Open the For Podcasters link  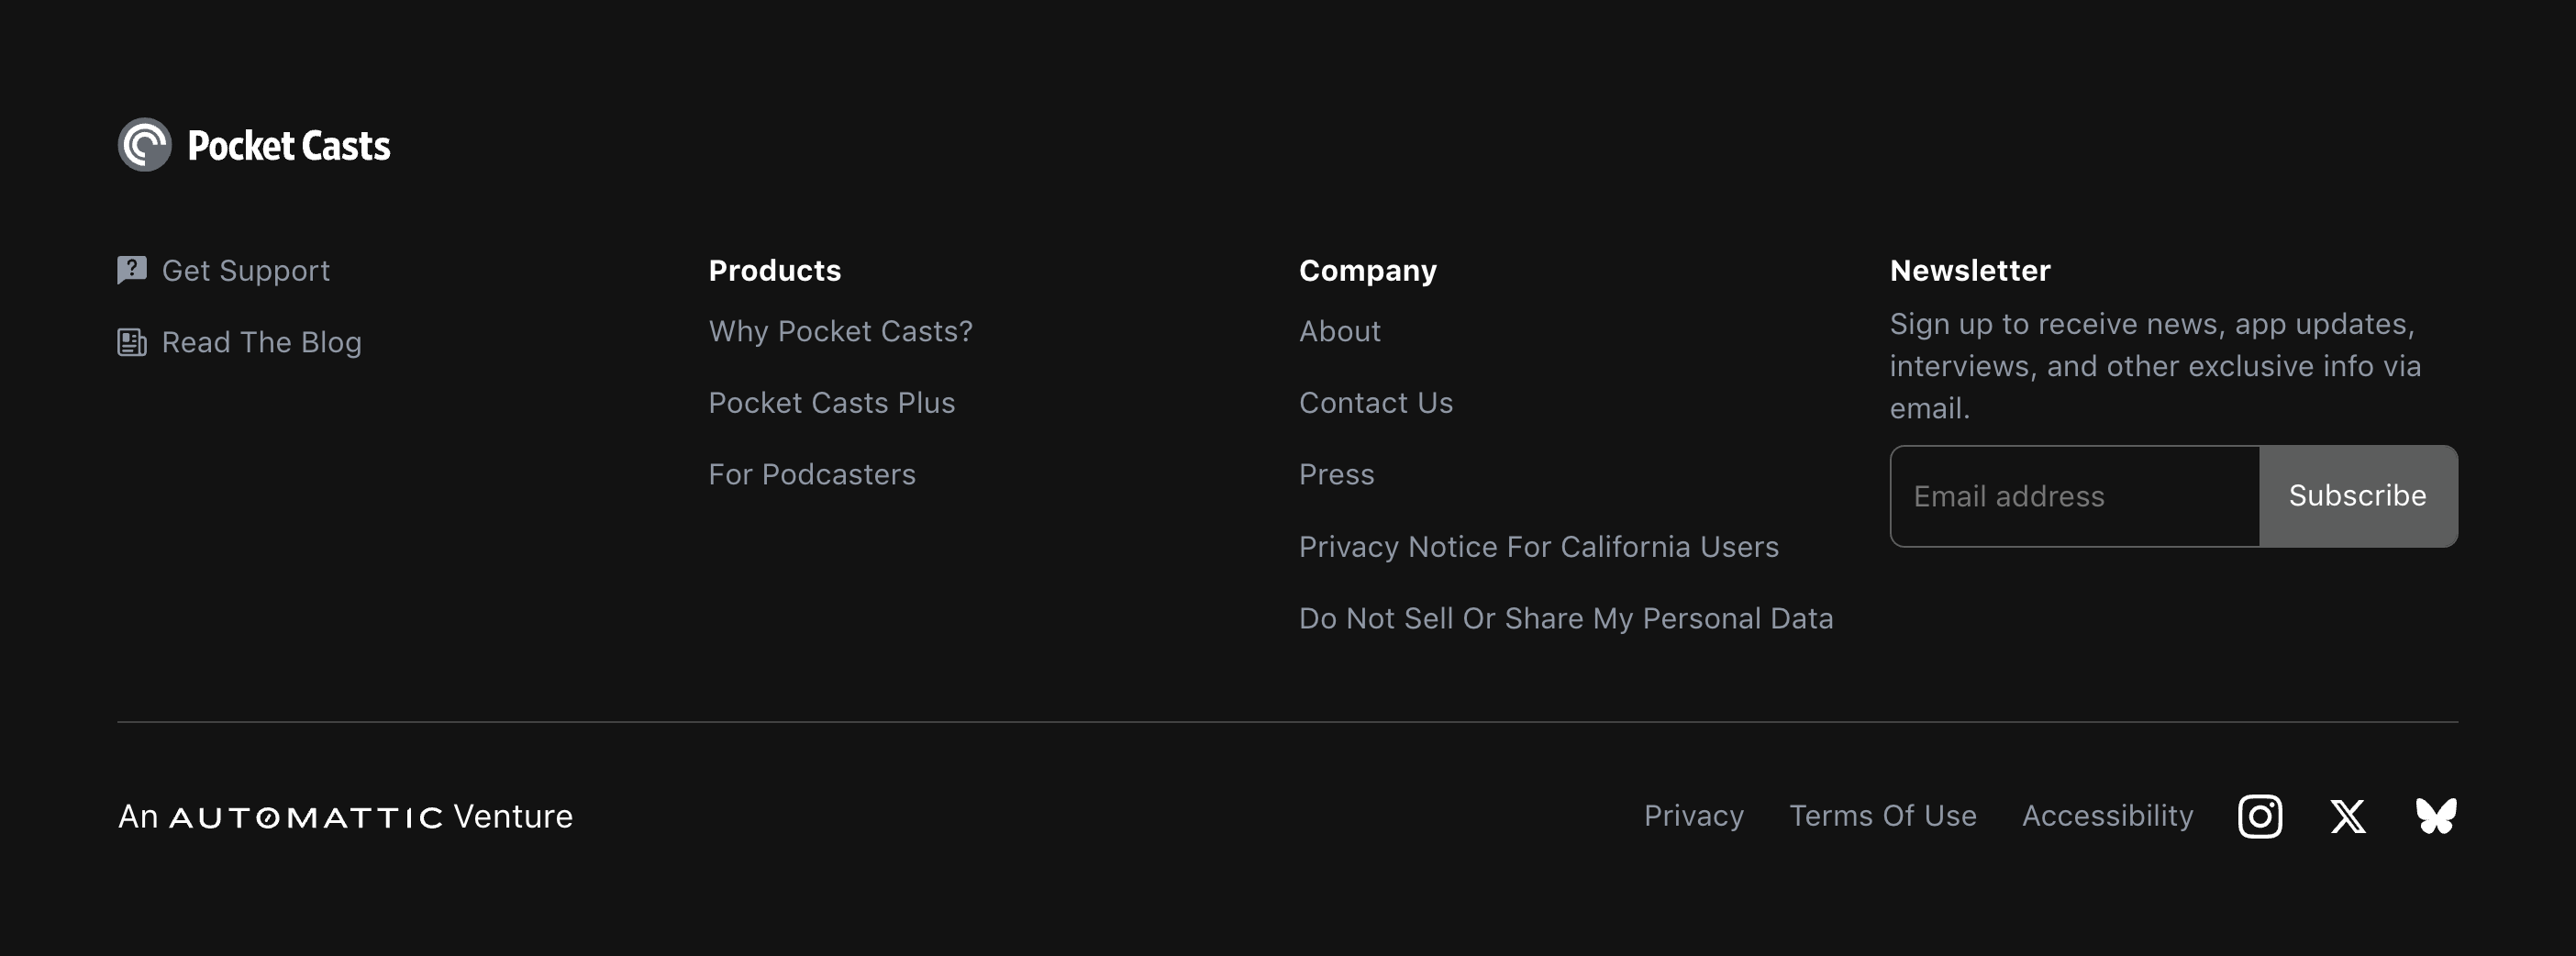pos(811,474)
